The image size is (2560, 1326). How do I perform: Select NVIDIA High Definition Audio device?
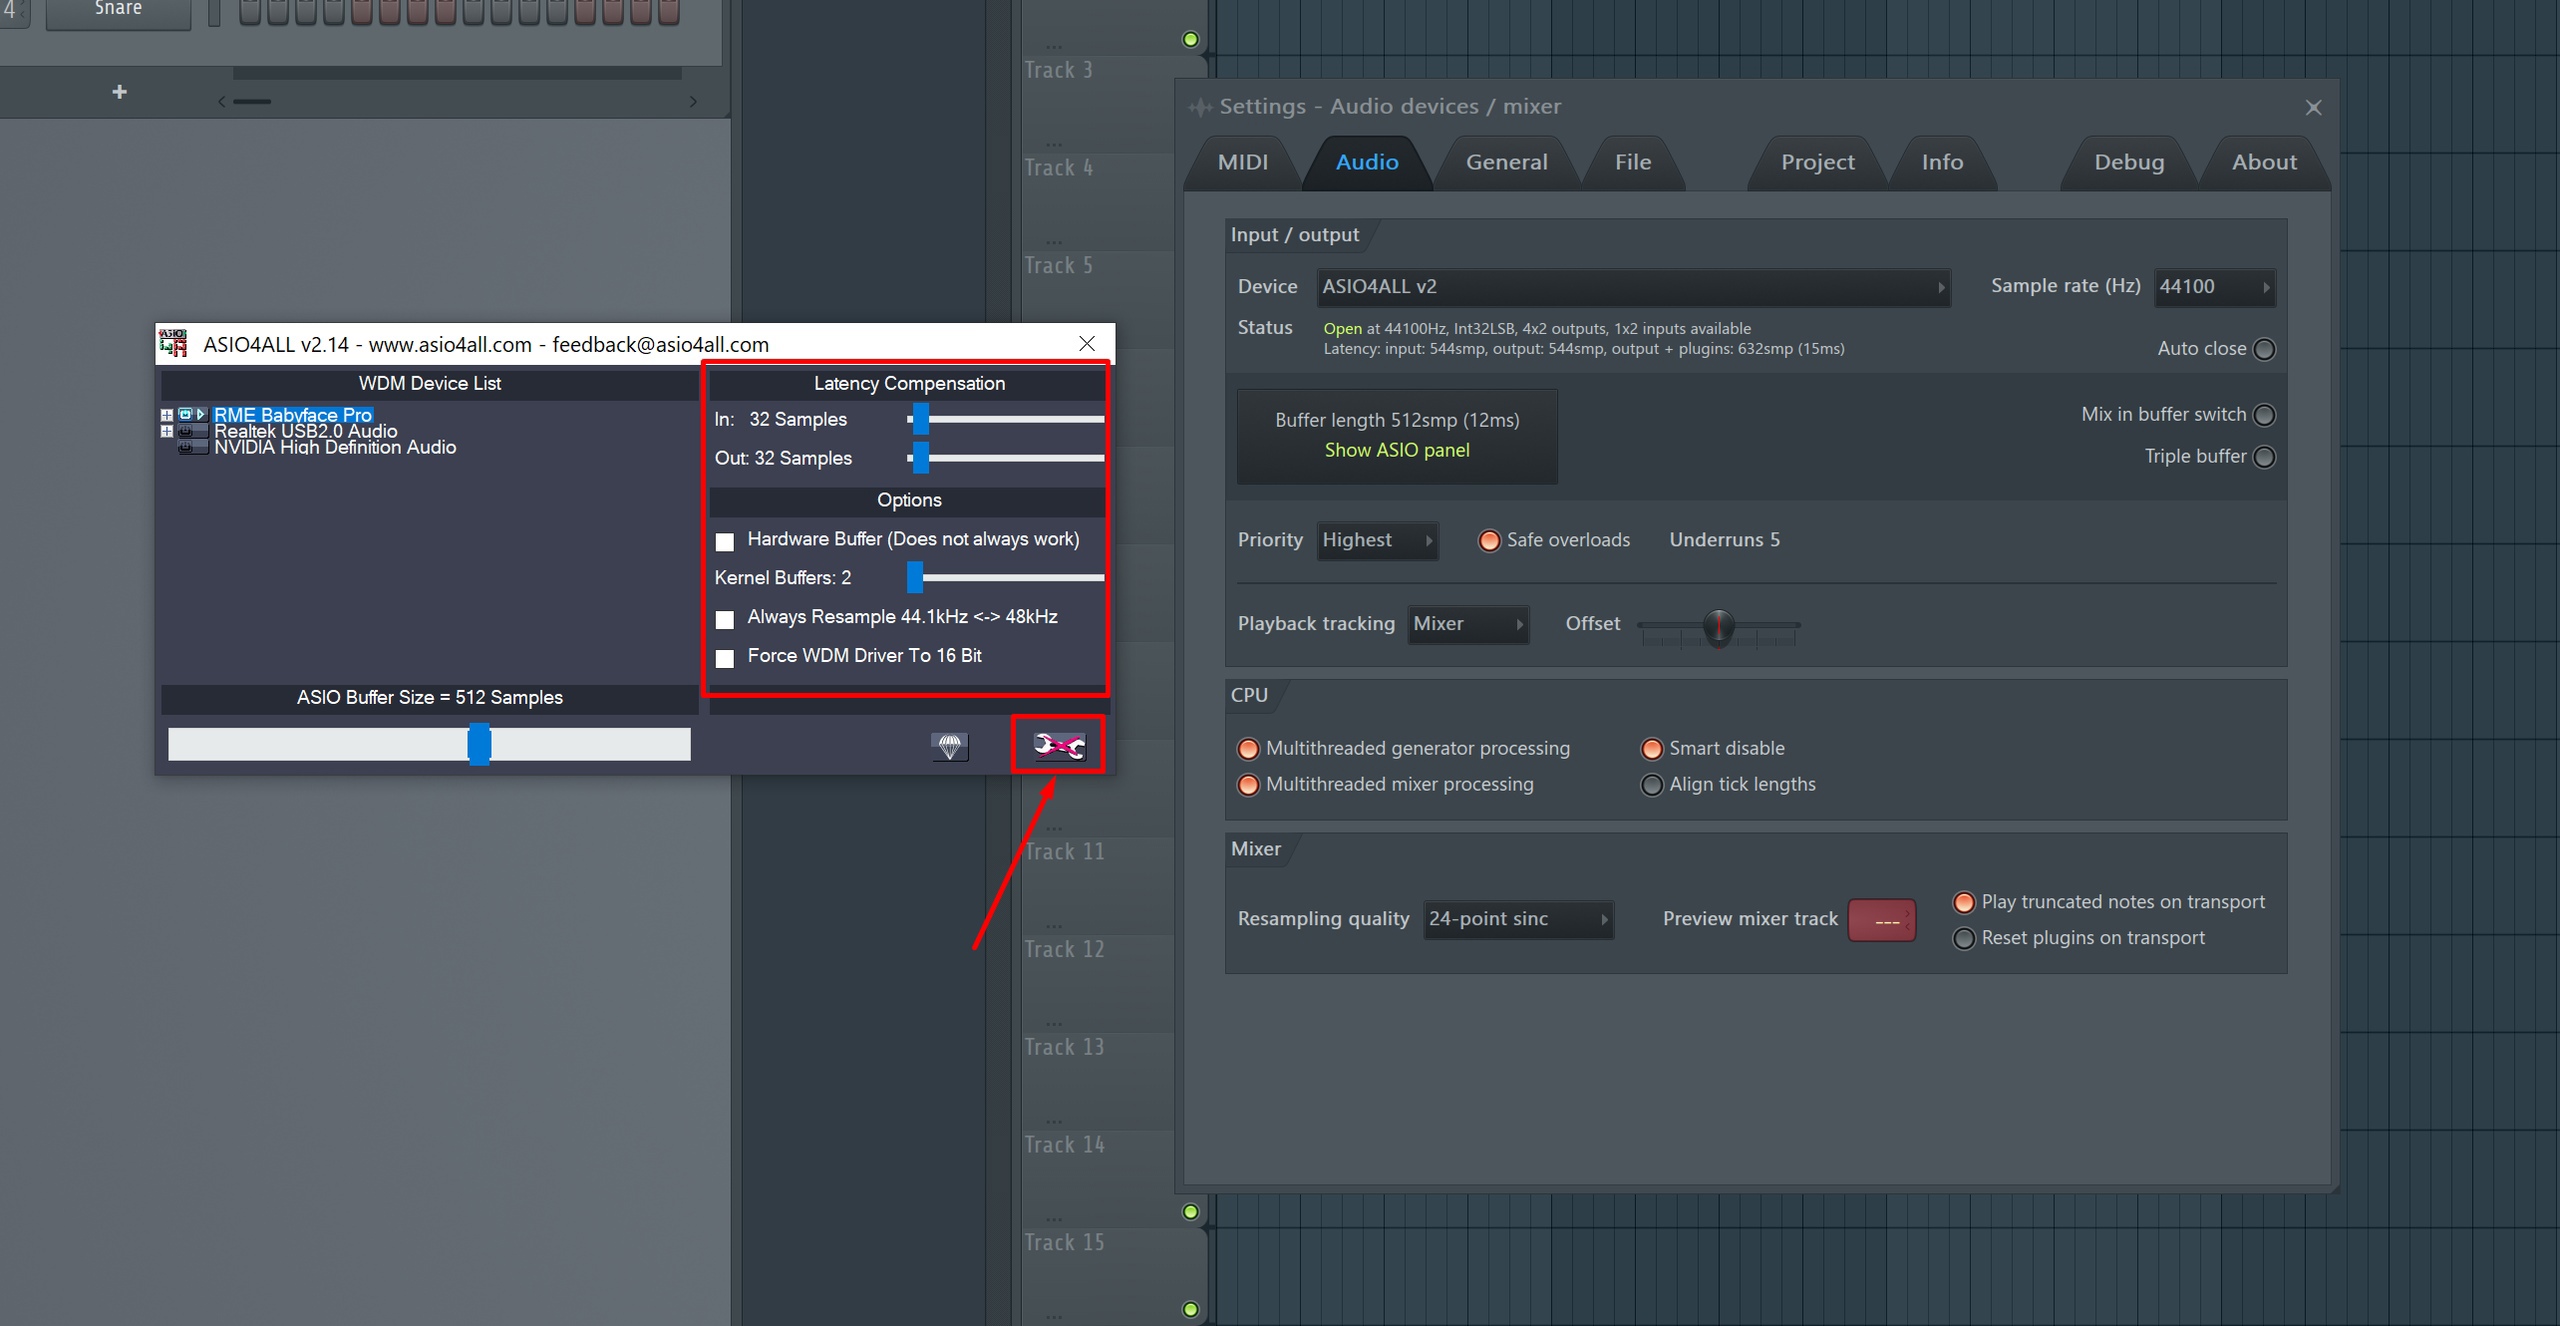click(x=335, y=447)
